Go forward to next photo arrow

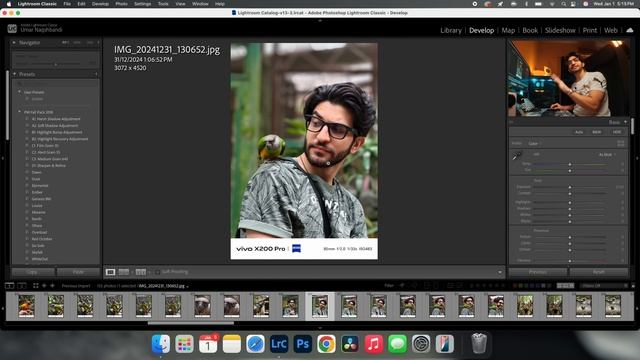click(52, 286)
